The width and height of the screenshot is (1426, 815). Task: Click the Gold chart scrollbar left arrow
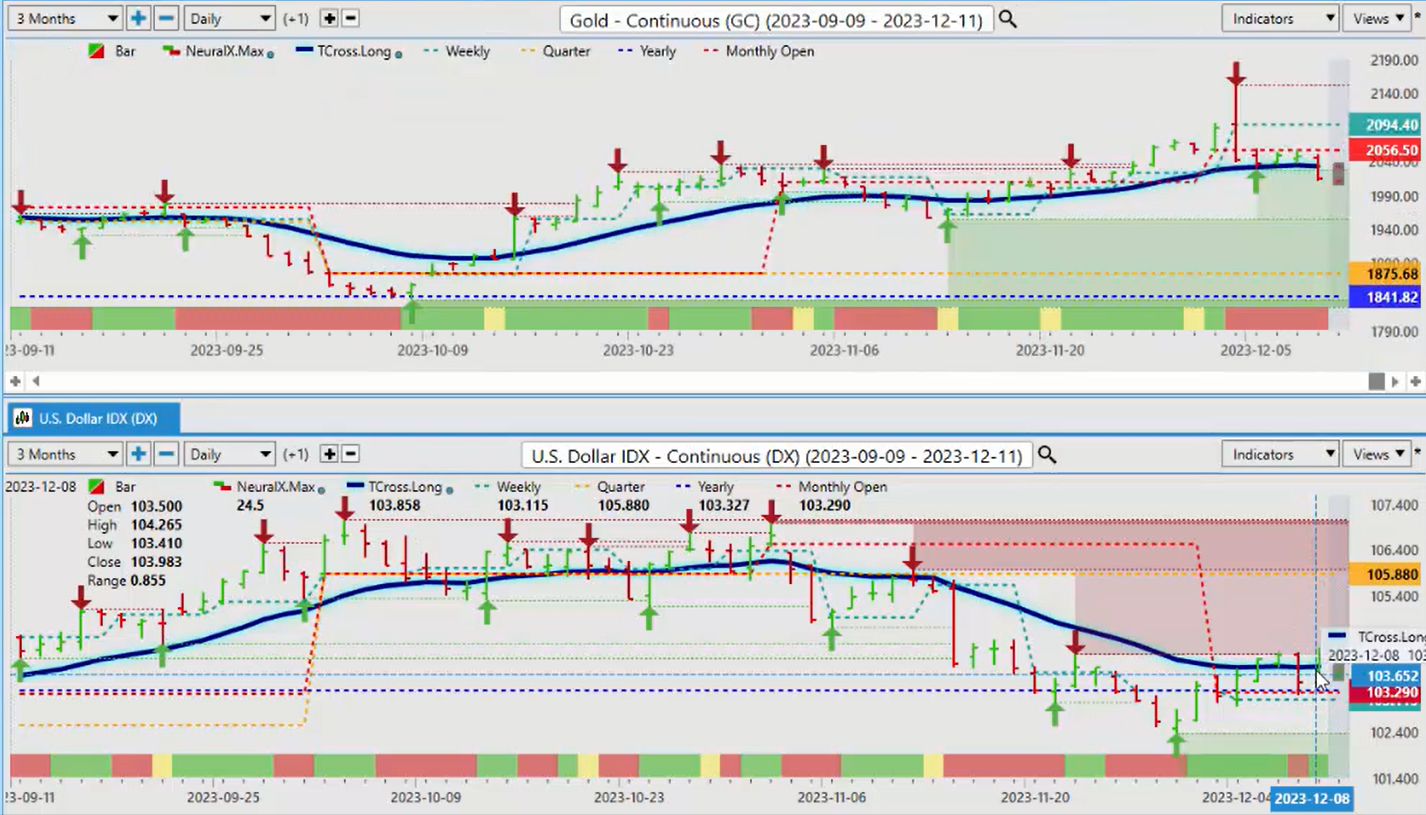point(37,381)
